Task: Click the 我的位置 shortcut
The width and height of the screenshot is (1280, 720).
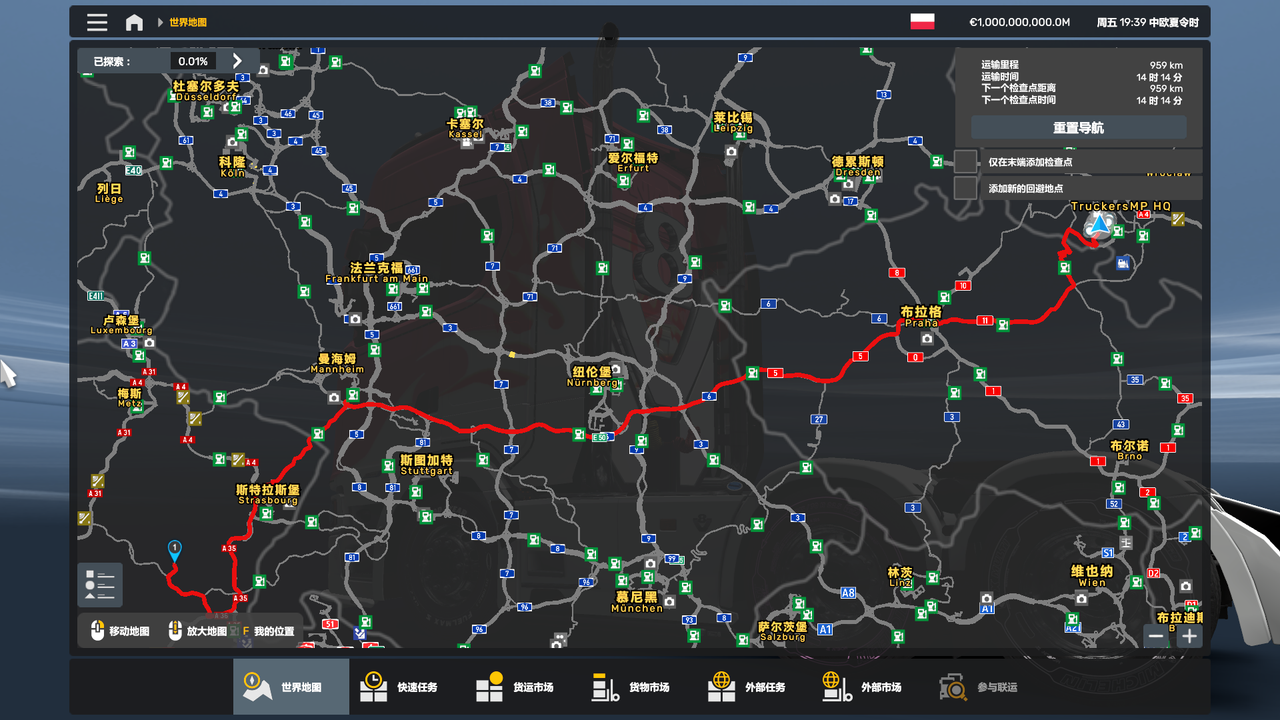Action: [274, 632]
